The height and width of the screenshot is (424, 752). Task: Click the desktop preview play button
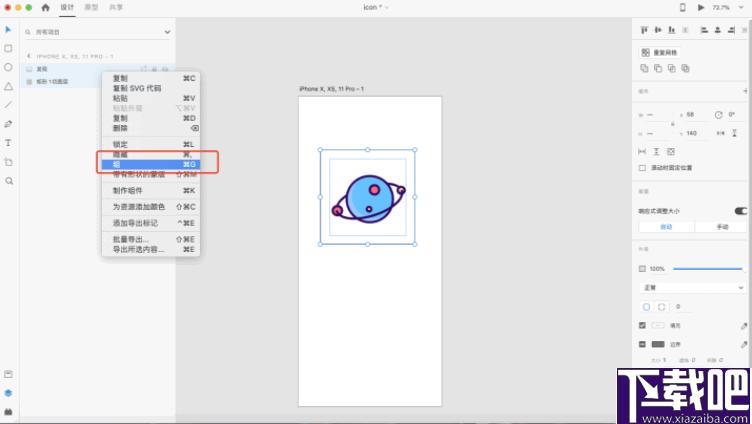(x=701, y=7)
